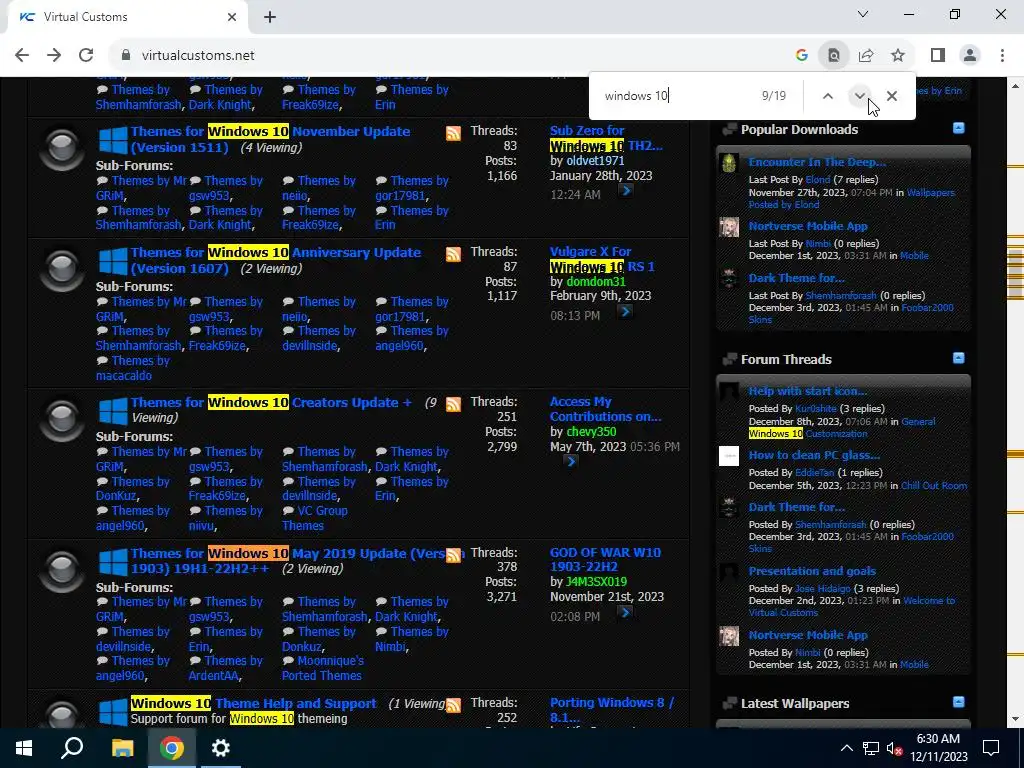The height and width of the screenshot is (768, 1024).
Task: Open Presentation and goals thread
Action: tap(812, 571)
